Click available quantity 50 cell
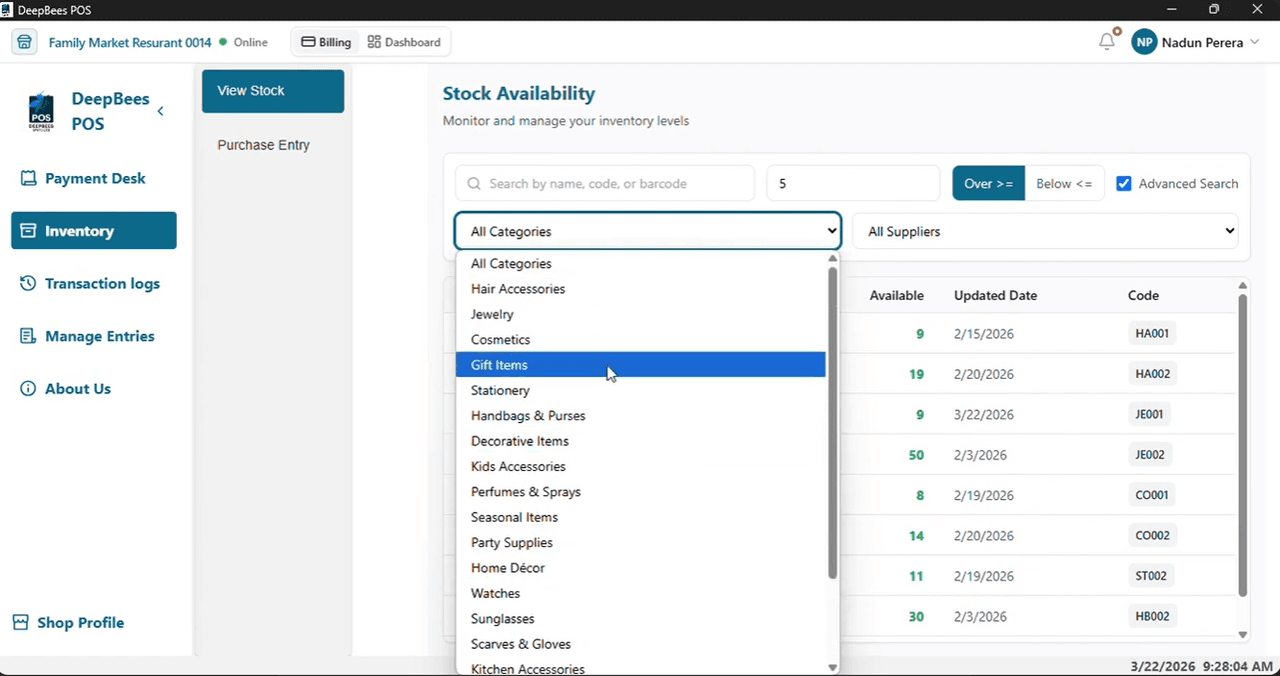 (x=916, y=455)
